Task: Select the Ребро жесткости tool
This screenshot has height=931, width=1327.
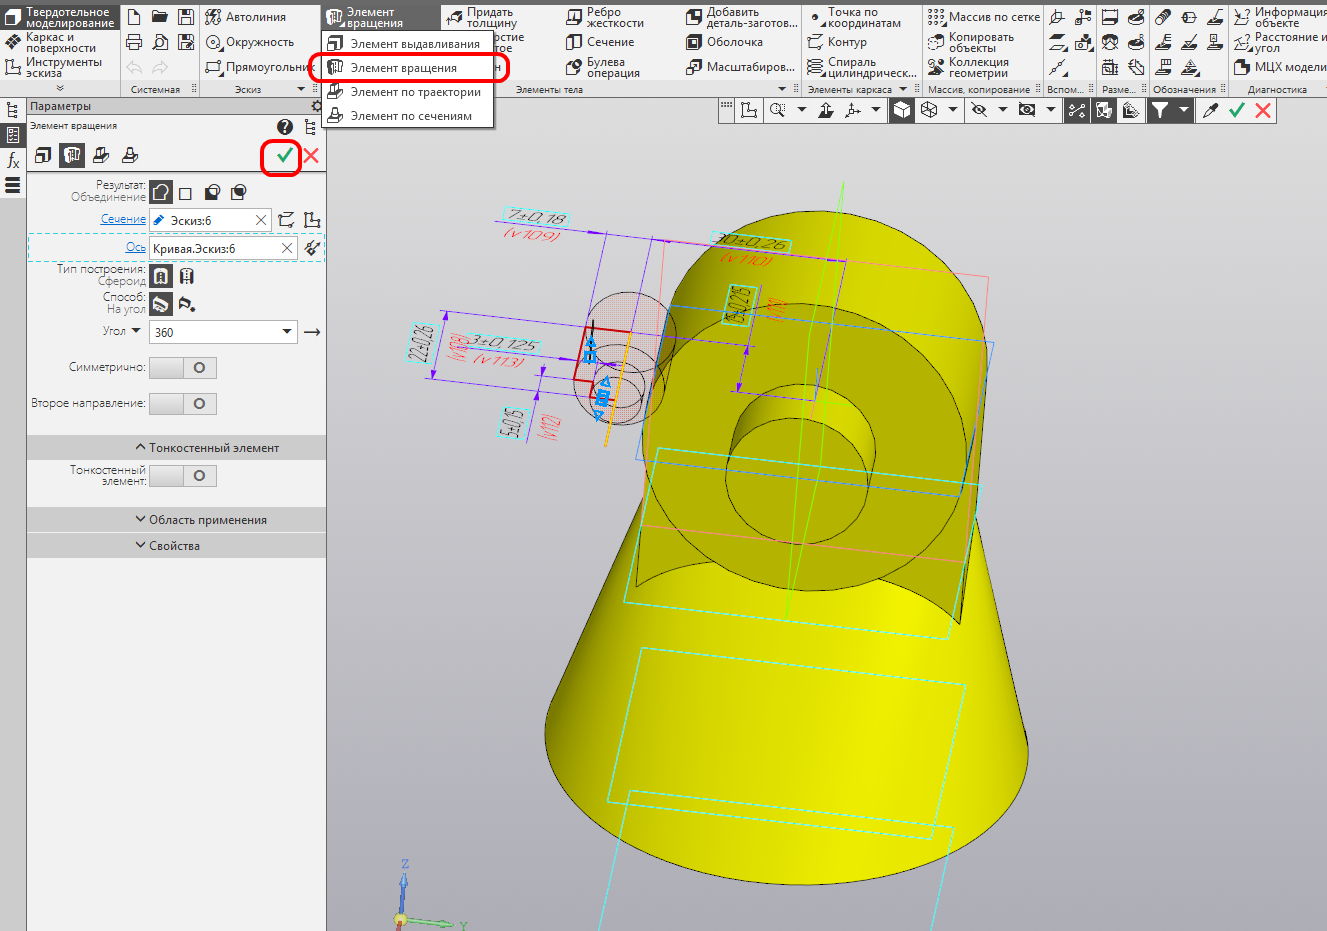Action: pyautogui.click(x=606, y=17)
